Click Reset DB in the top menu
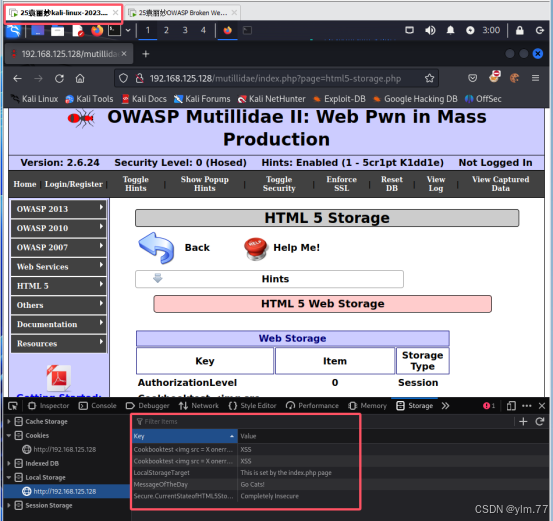This screenshot has height=521, width=553. (391, 184)
